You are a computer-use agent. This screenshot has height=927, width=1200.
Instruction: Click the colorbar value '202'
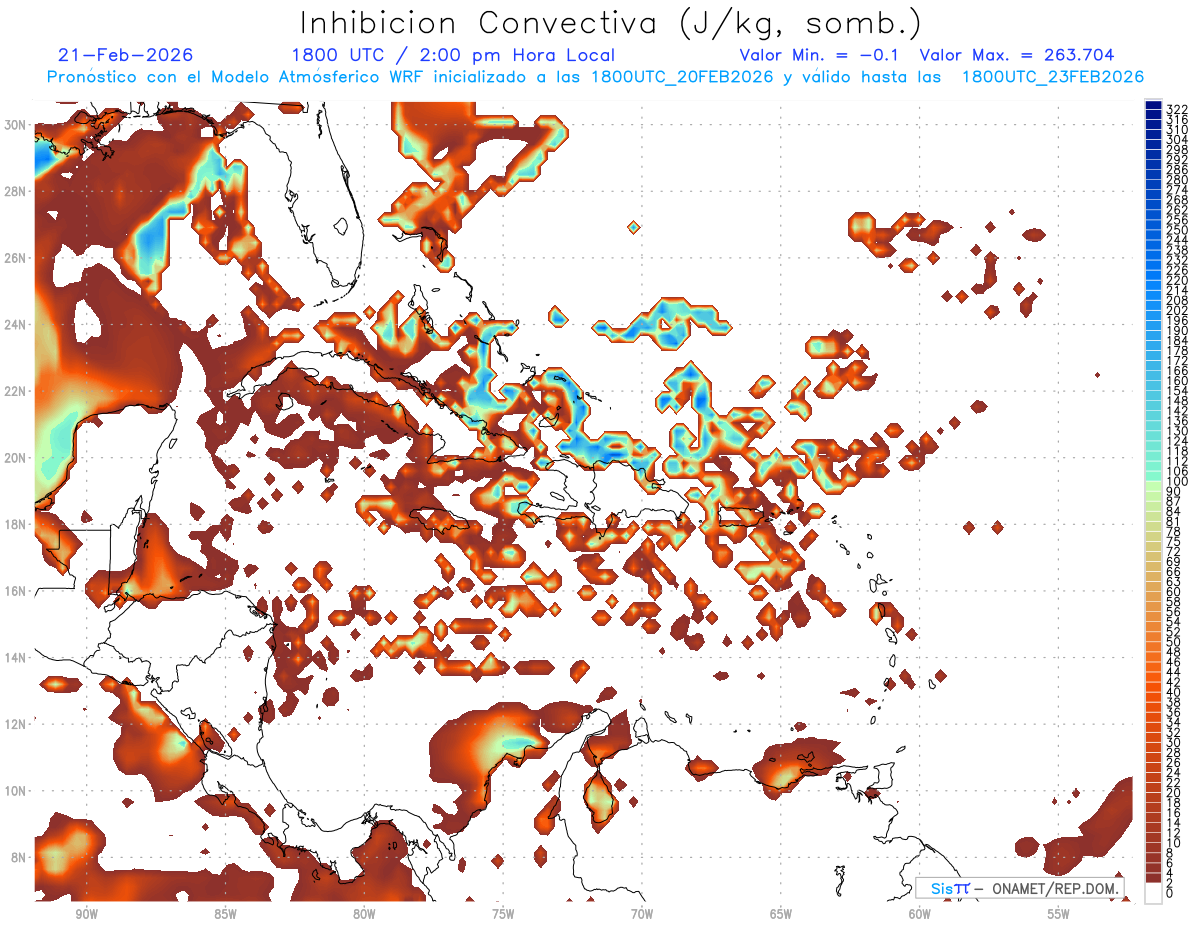pyautogui.click(x=1177, y=310)
